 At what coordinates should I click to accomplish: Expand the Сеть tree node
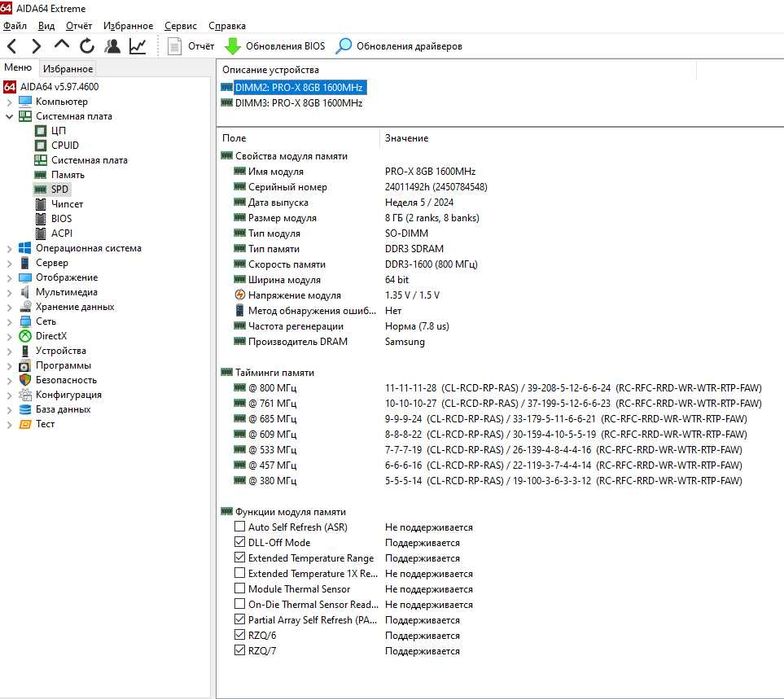pyautogui.click(x=10, y=322)
